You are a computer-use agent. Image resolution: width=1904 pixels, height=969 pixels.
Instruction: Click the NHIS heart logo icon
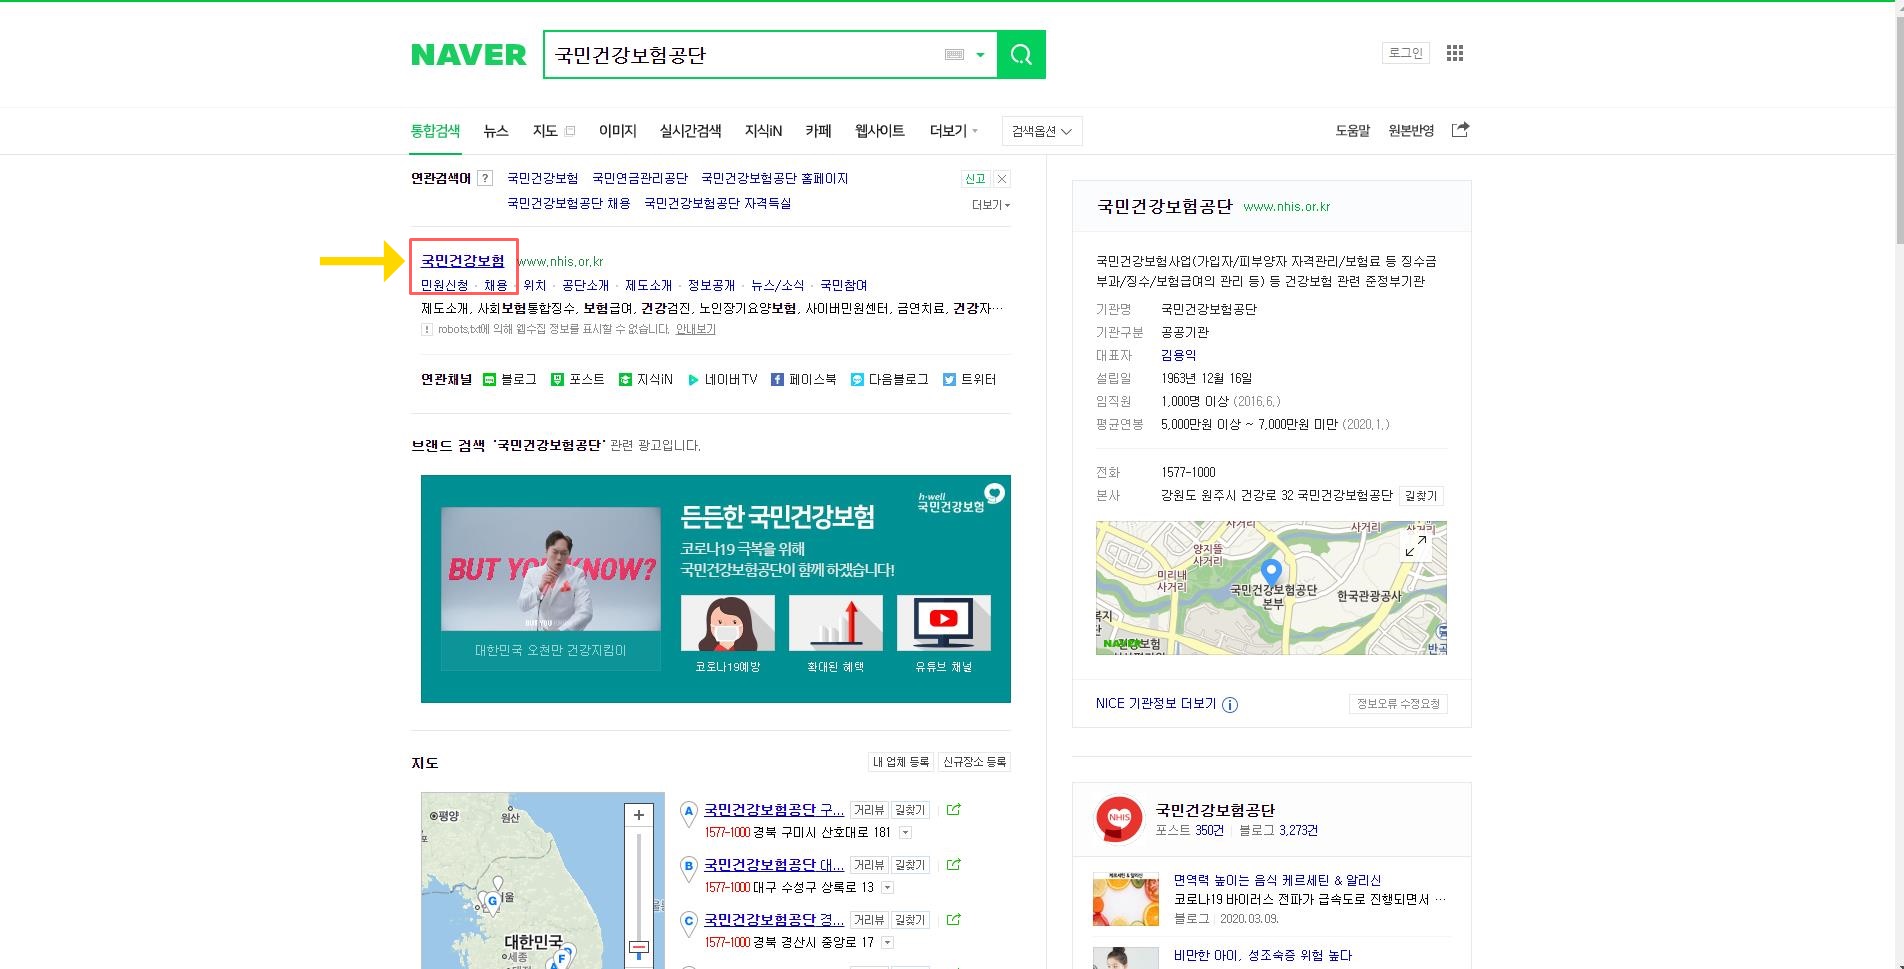(x=1119, y=819)
